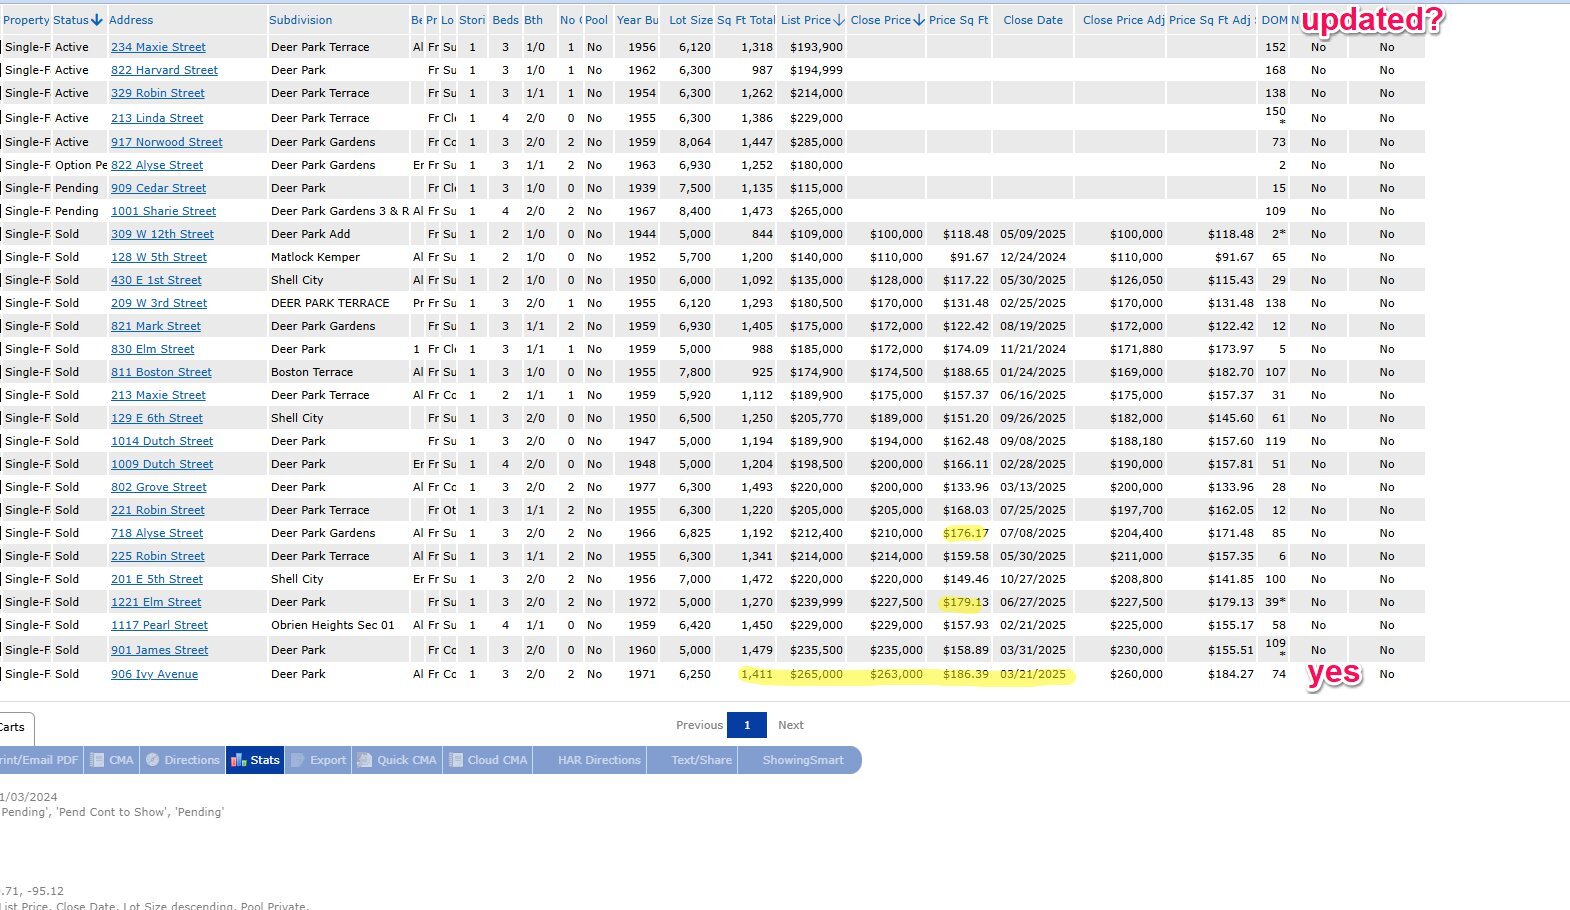The width and height of the screenshot is (1570, 910).
Task: Click the Status column sort arrow
Action: (x=97, y=20)
